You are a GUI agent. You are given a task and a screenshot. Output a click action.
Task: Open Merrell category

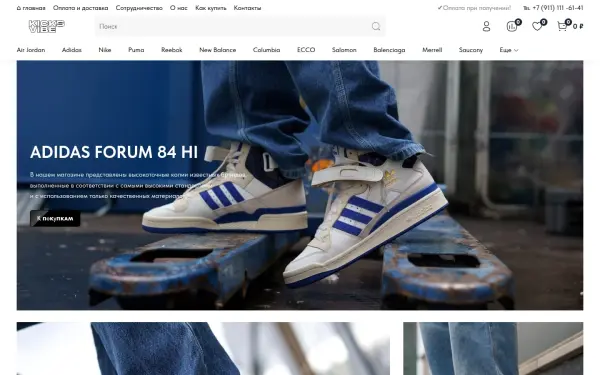tap(432, 50)
